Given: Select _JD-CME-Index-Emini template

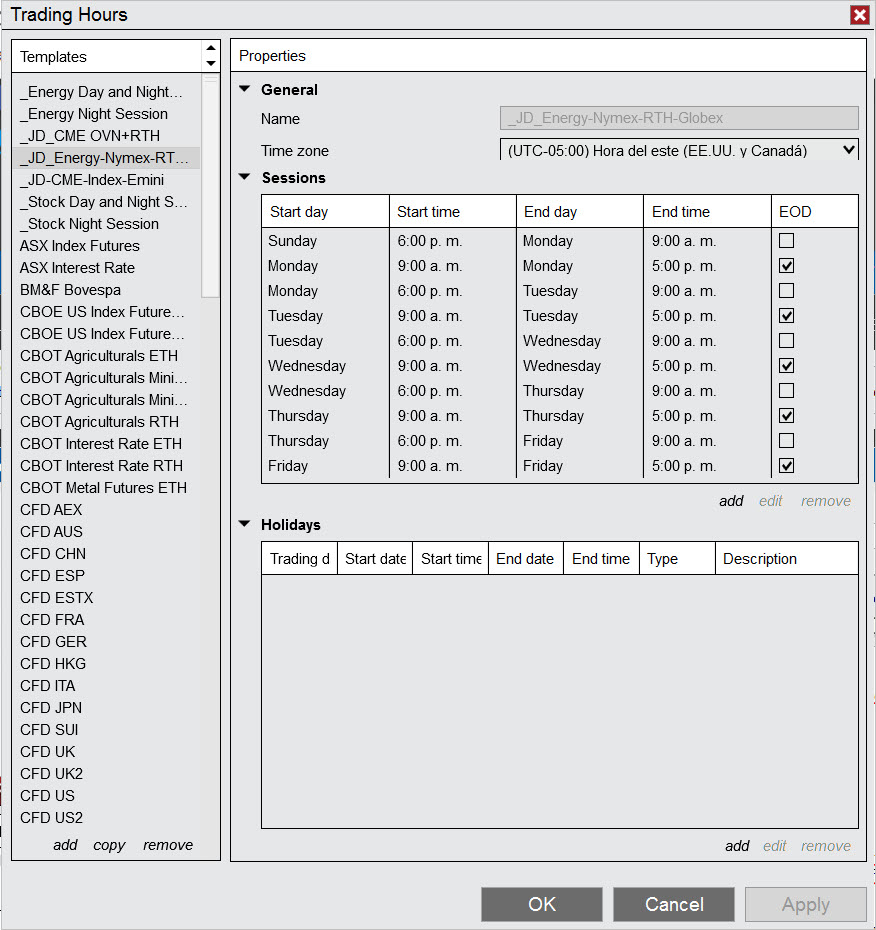Looking at the screenshot, I should tap(106, 180).
